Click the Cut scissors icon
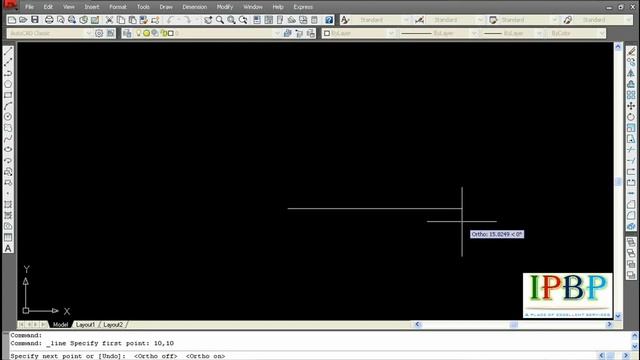The height and width of the screenshot is (360, 640). click(x=109, y=20)
